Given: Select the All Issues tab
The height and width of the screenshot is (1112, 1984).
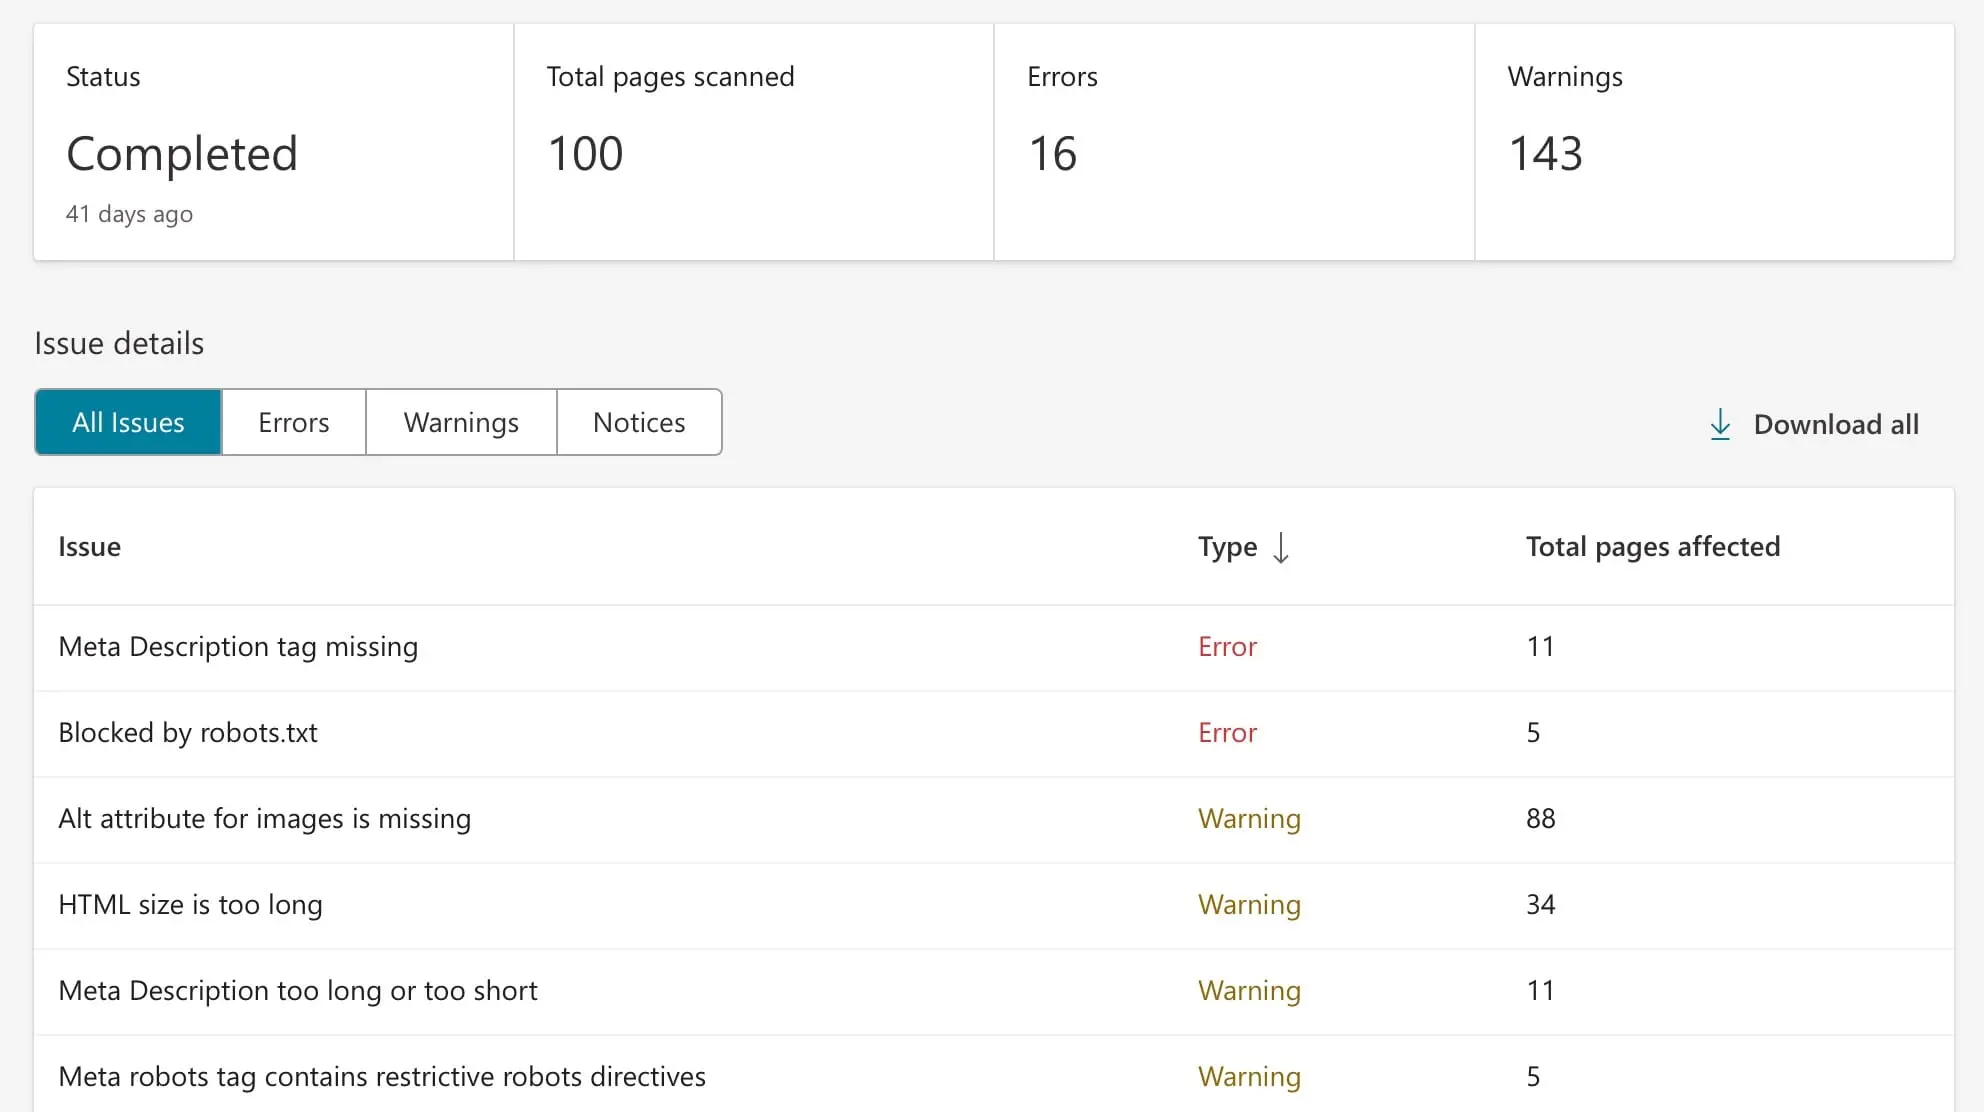Looking at the screenshot, I should pyautogui.click(x=128, y=422).
